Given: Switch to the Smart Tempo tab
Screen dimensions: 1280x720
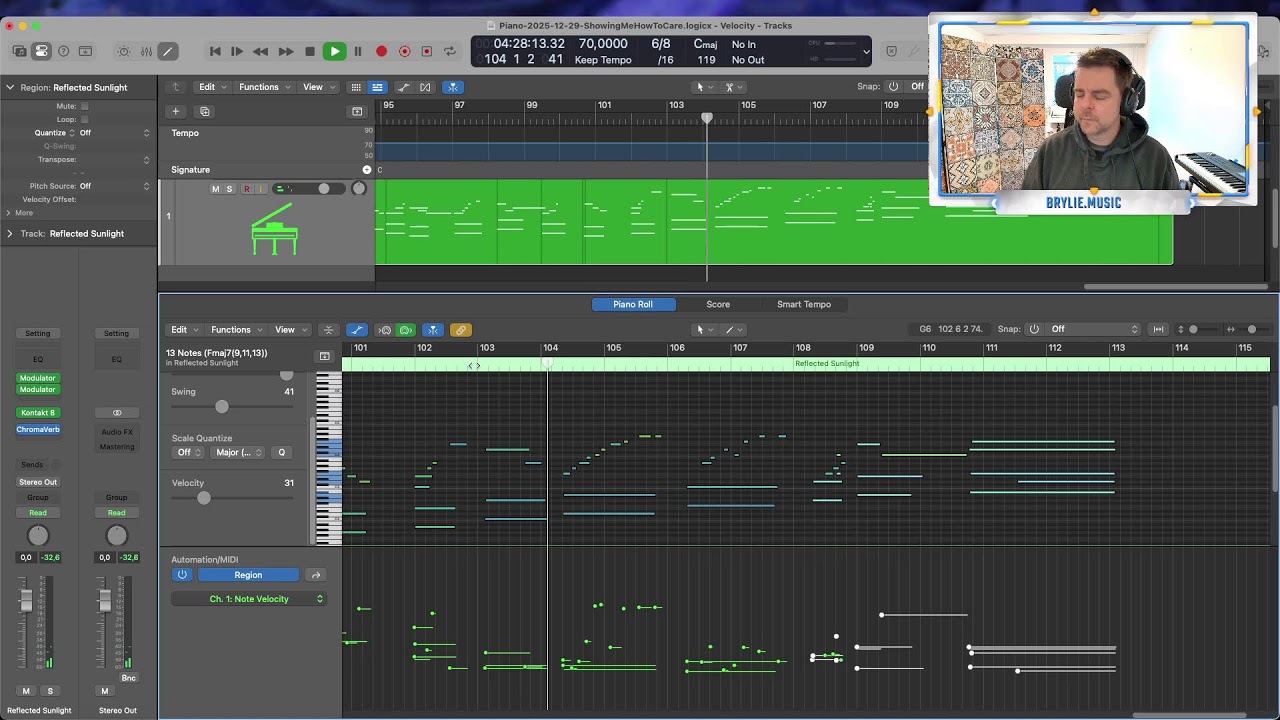Looking at the screenshot, I should pos(804,304).
